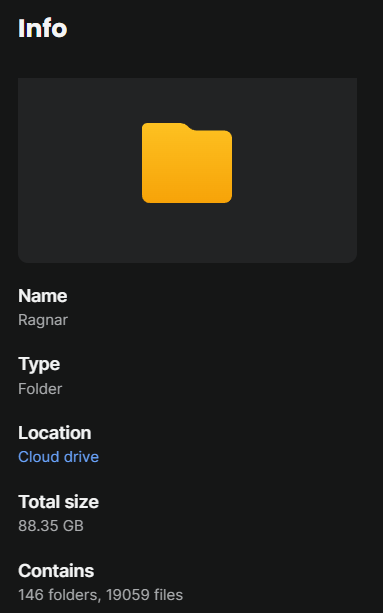Open the Cloud drive location link
Screen dimensions: 383x613
[x=58, y=457]
